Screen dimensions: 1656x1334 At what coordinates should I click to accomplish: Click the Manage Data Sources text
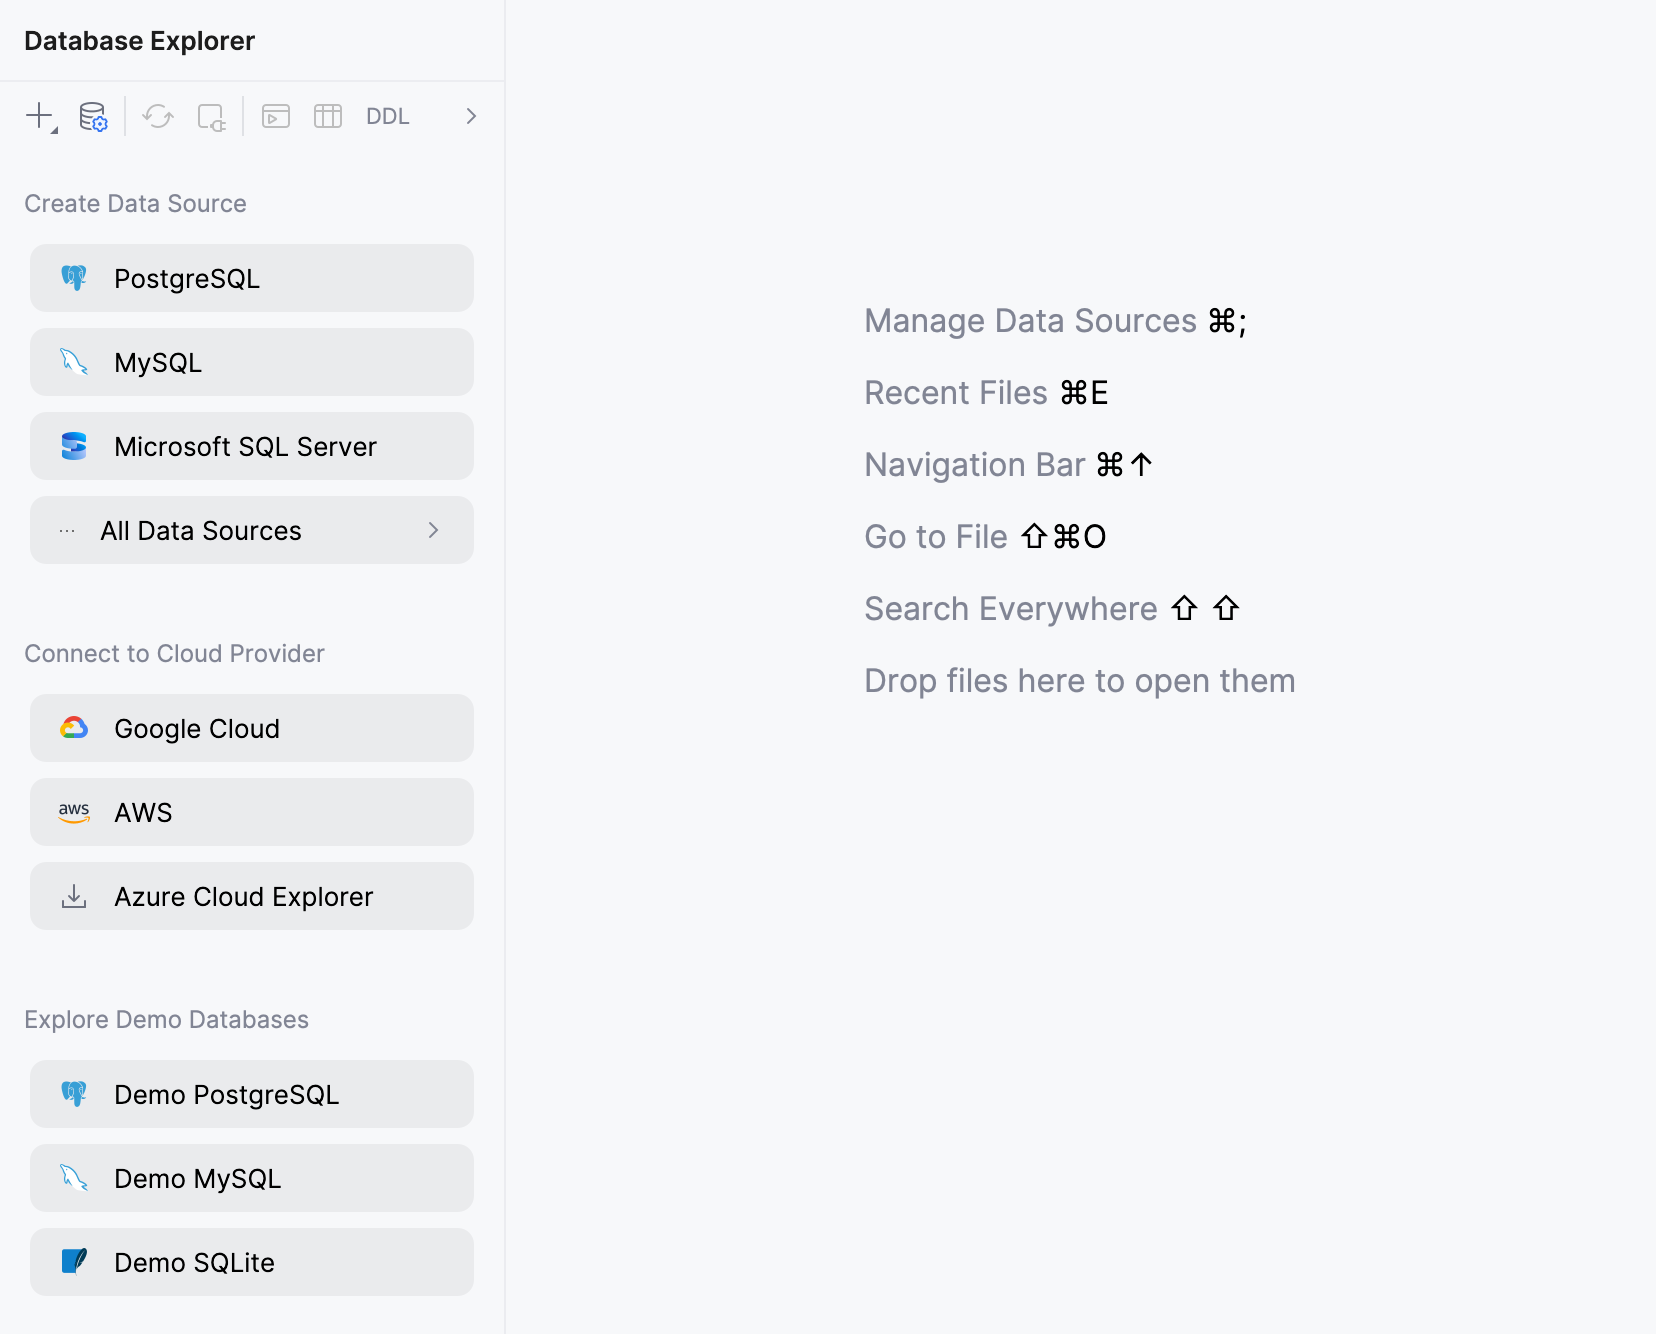coord(1030,321)
